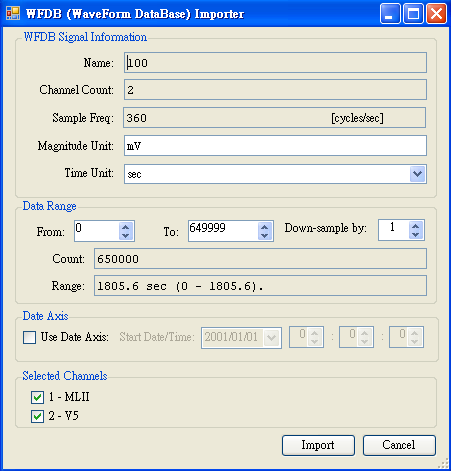Enable the Use Date Axis checkbox
Image resolution: width=451 pixels, height=471 pixels.
coord(29,337)
